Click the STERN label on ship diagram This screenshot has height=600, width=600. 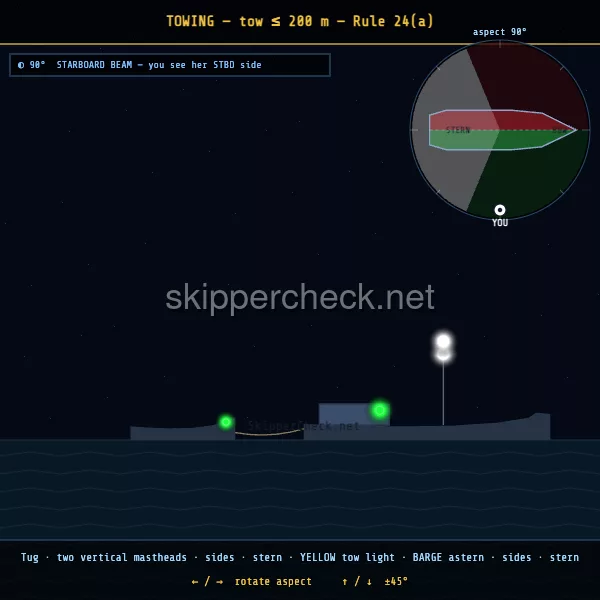(458, 130)
